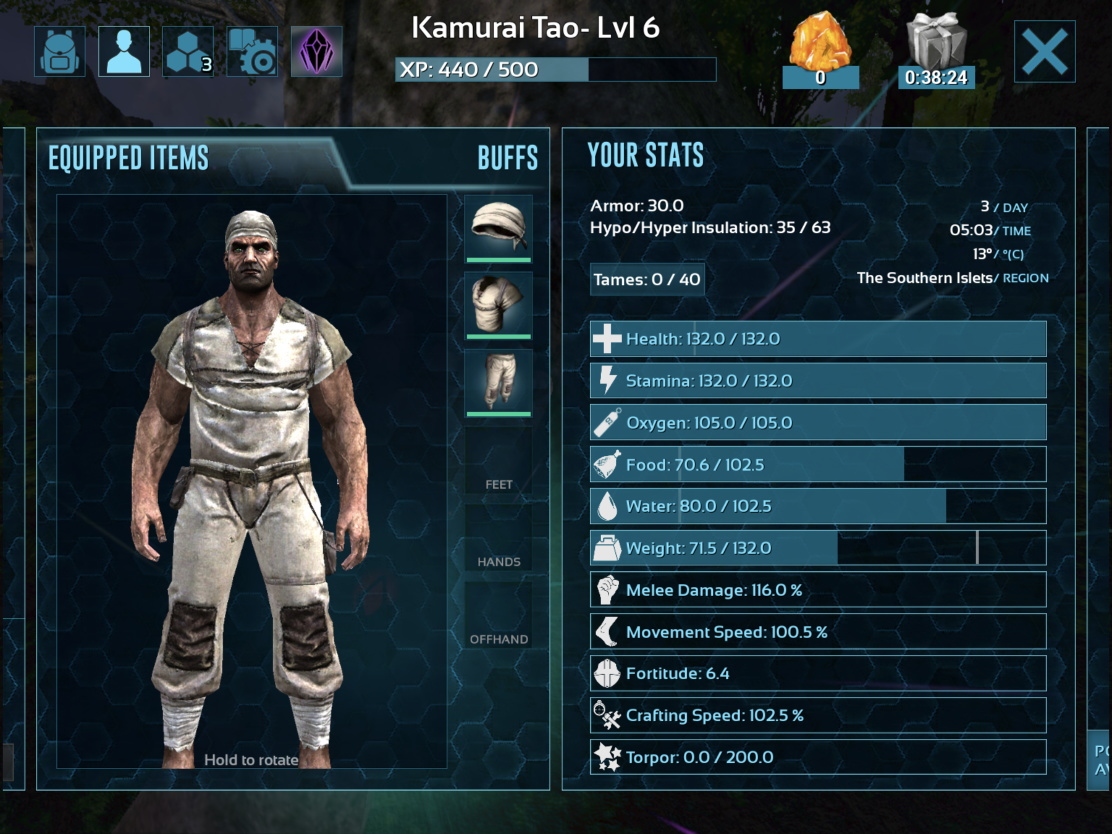Open the engrams hexagon icon
Image resolution: width=1112 pixels, height=834 pixels.
point(188,51)
